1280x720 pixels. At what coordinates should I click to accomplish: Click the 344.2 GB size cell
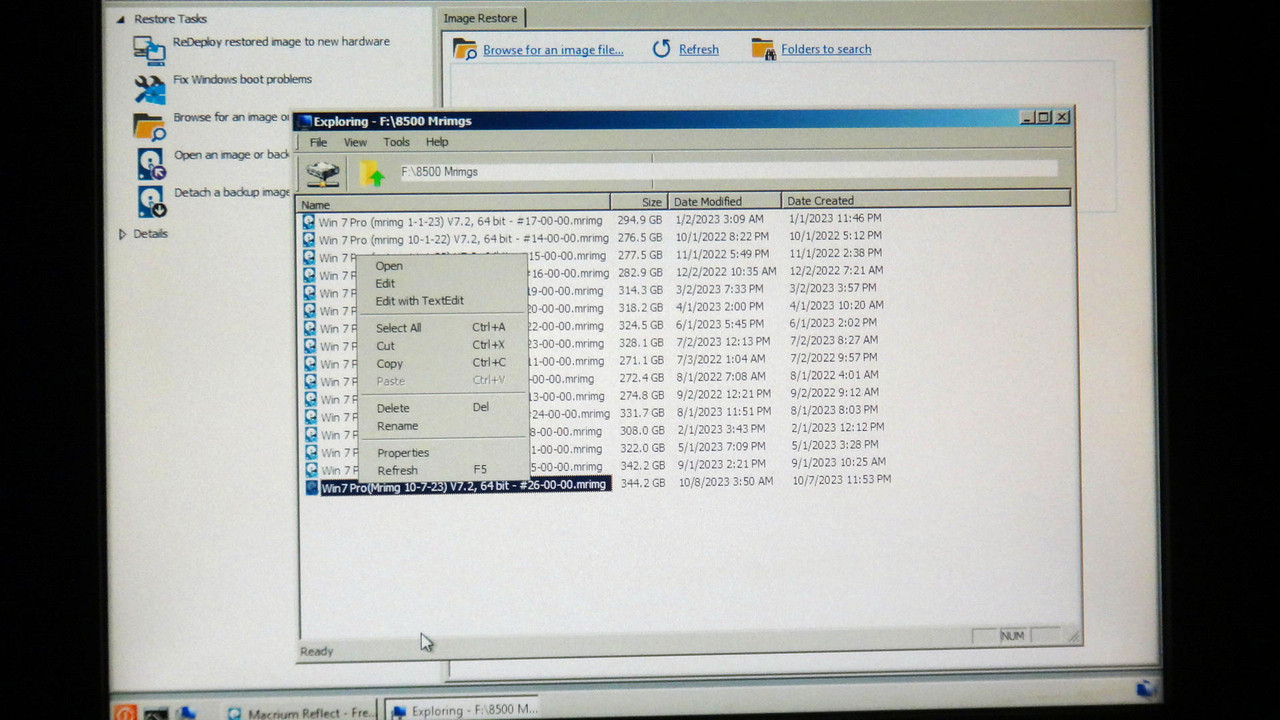[643, 483]
